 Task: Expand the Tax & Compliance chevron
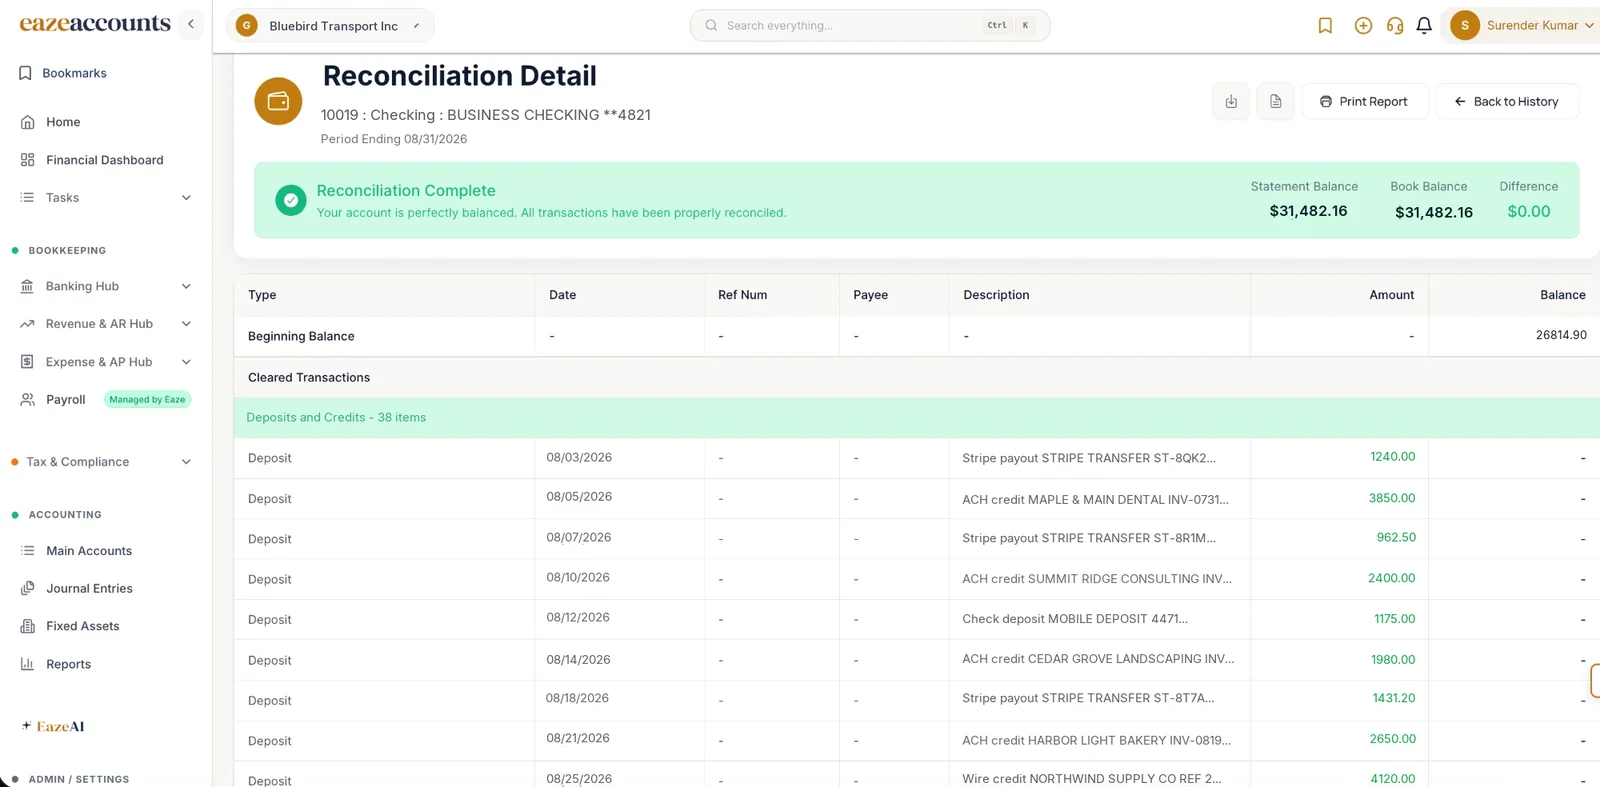(x=186, y=462)
